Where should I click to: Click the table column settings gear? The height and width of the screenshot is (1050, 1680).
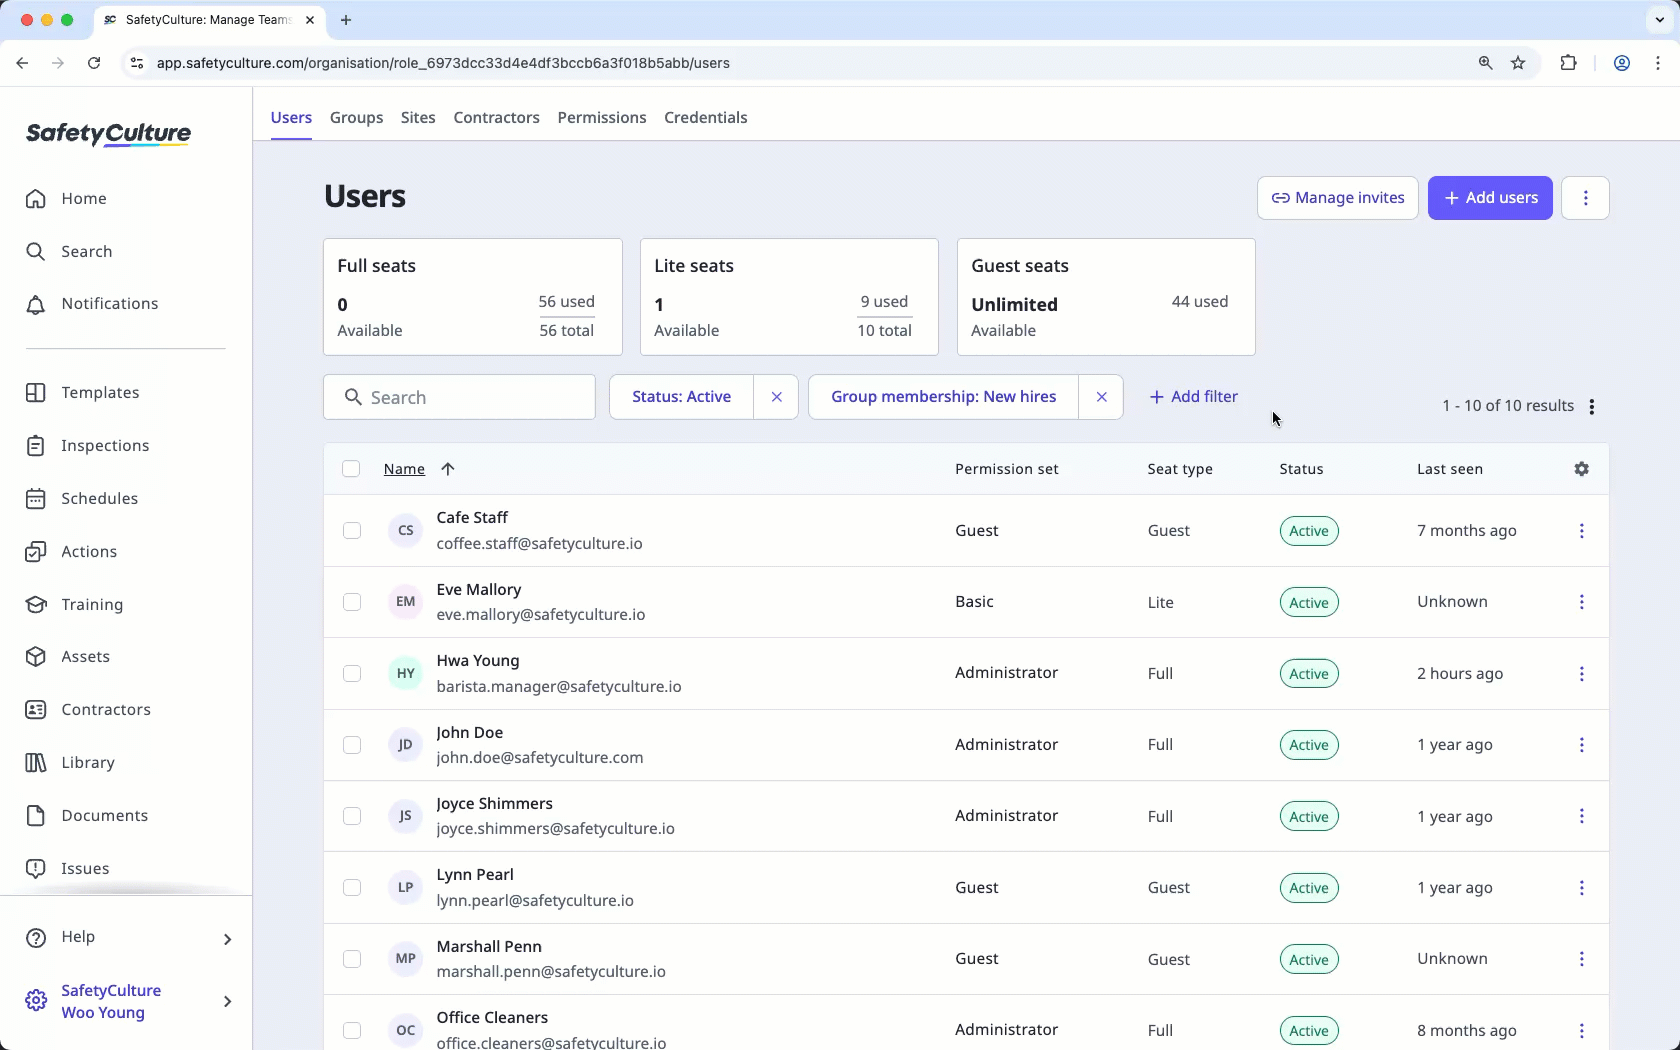pyautogui.click(x=1581, y=469)
